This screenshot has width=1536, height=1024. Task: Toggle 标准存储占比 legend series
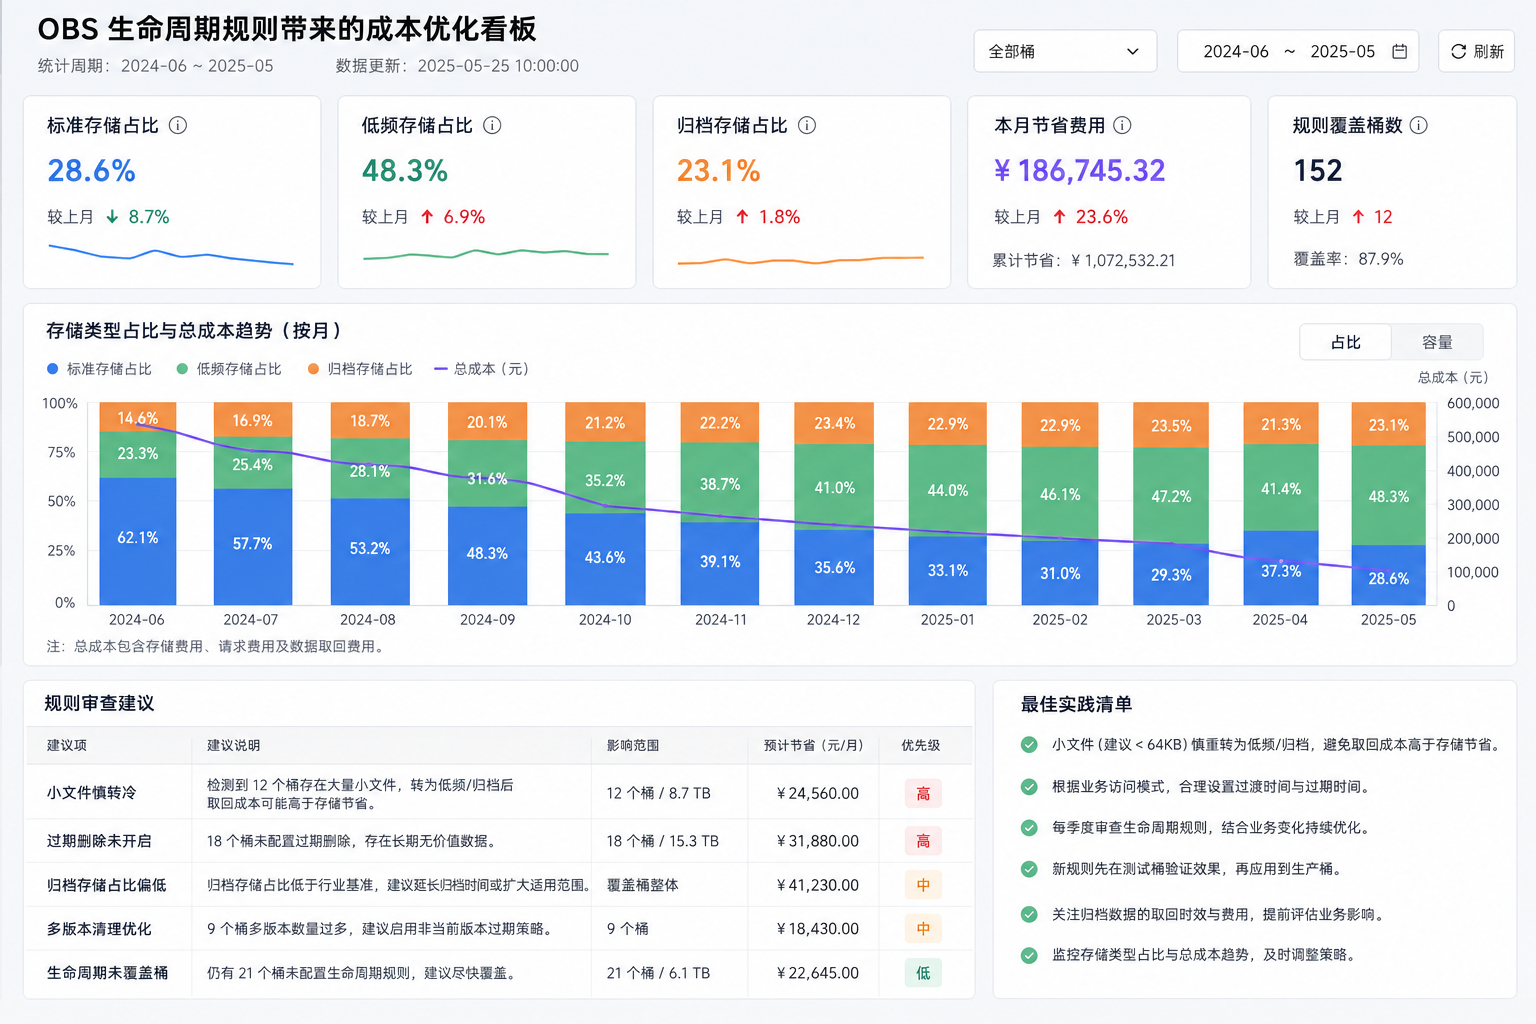tap(99, 369)
